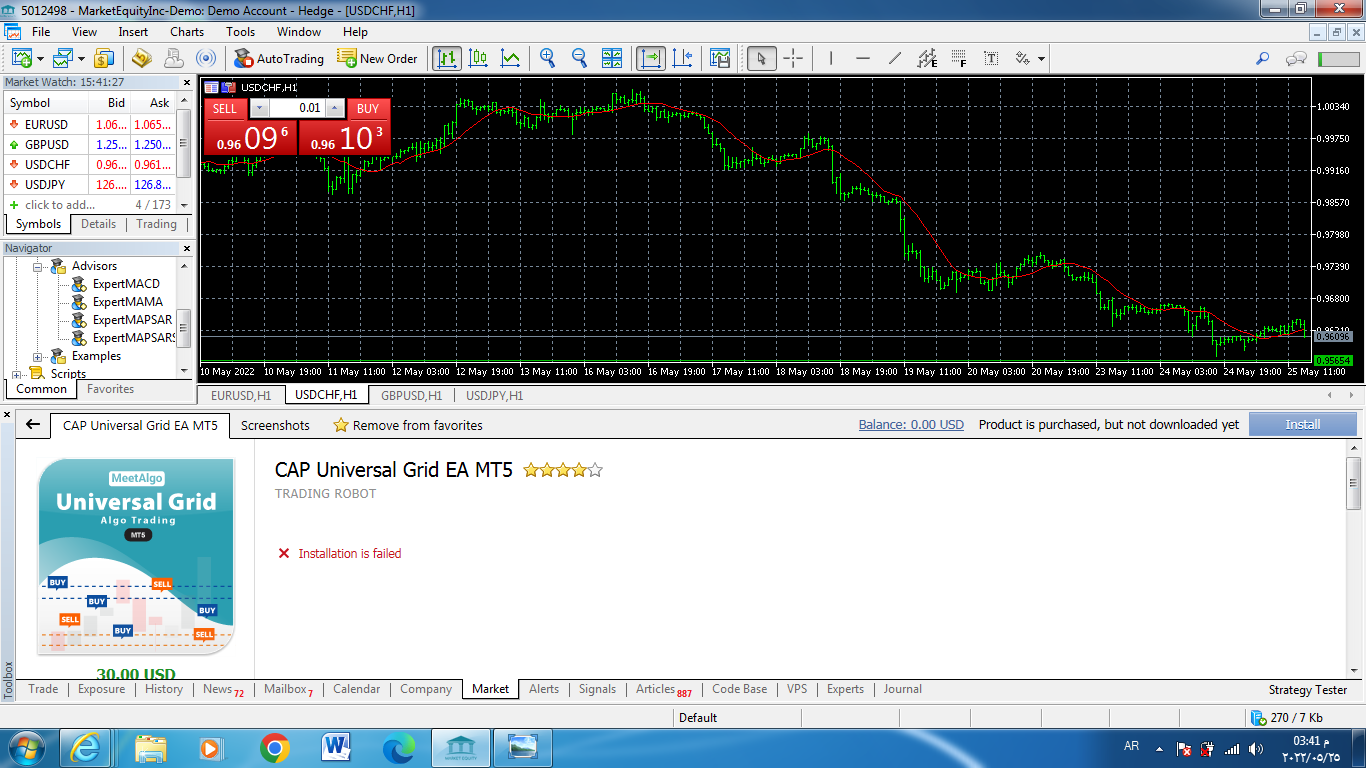Open the chart templates icon
Screen dimensions: 1366x768
tap(720, 58)
